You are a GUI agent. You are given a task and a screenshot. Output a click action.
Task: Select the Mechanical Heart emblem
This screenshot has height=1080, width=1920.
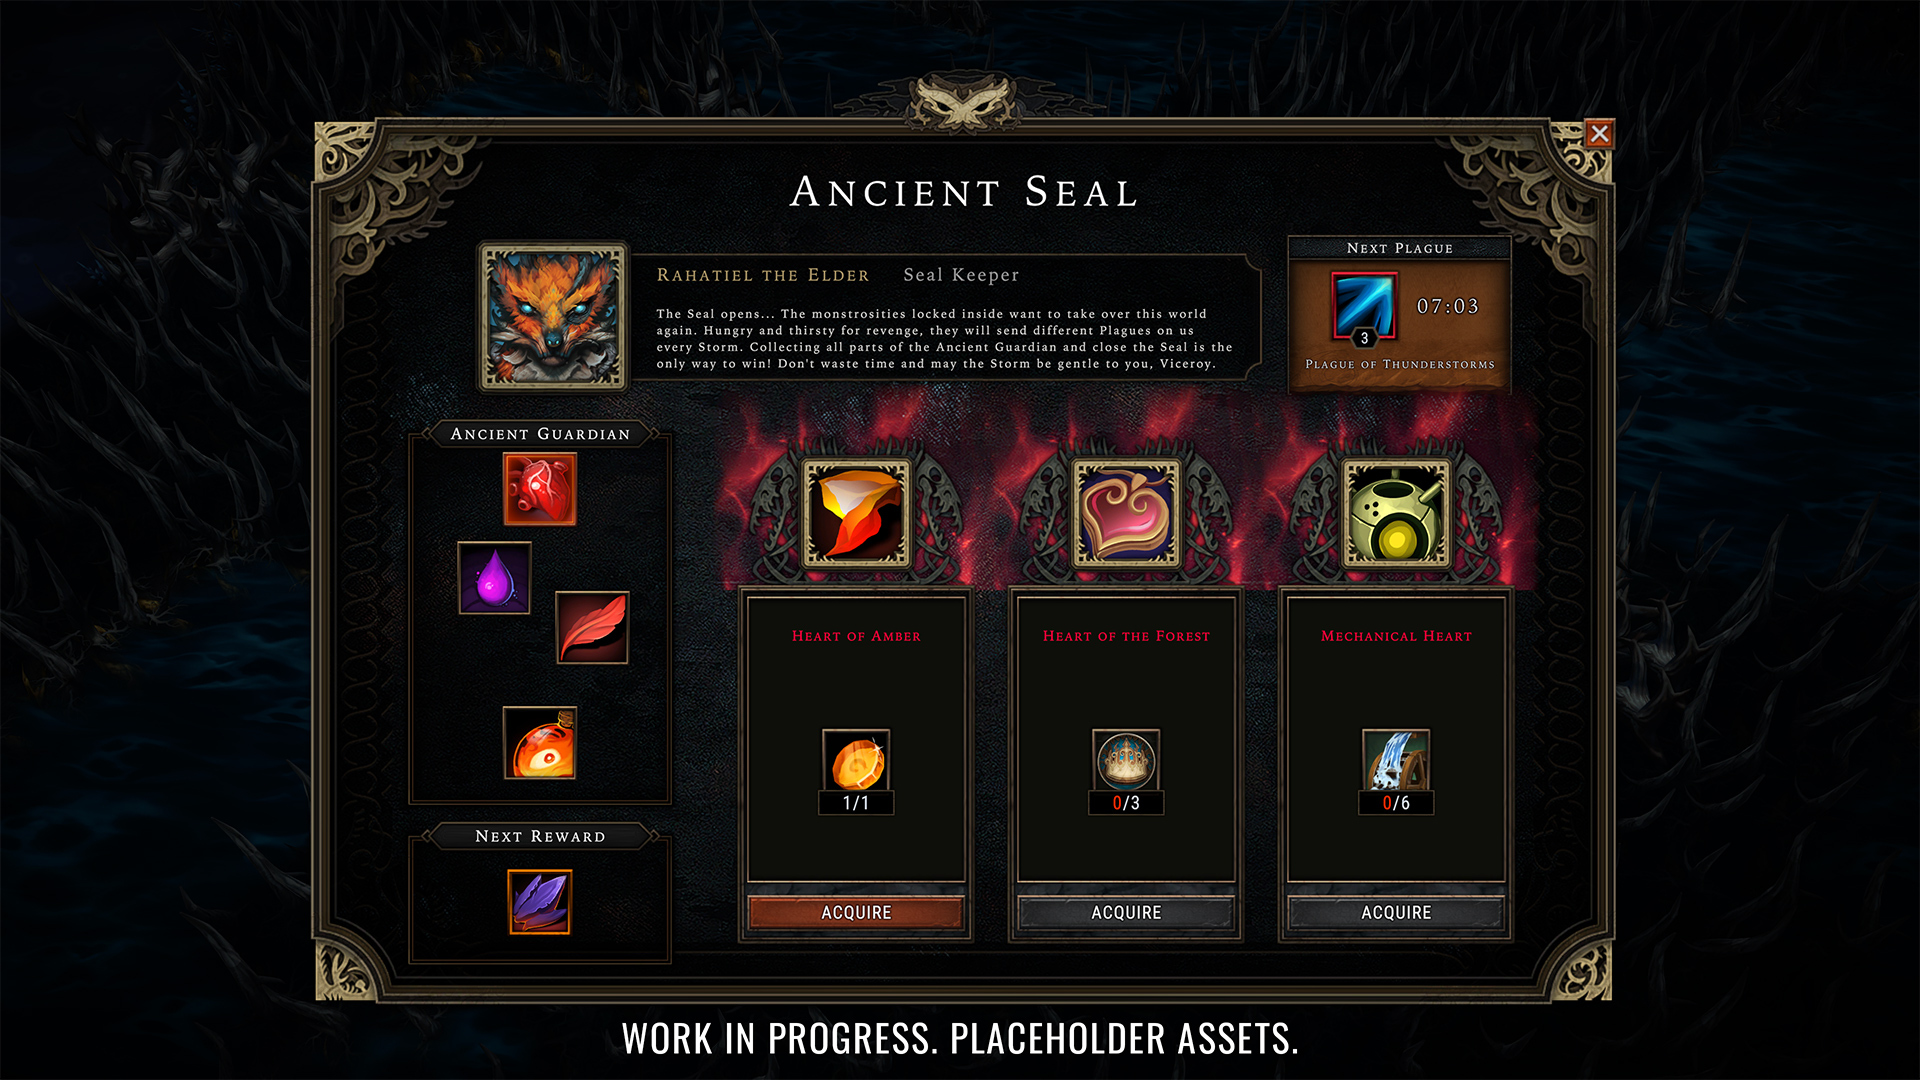pyautogui.click(x=1396, y=514)
